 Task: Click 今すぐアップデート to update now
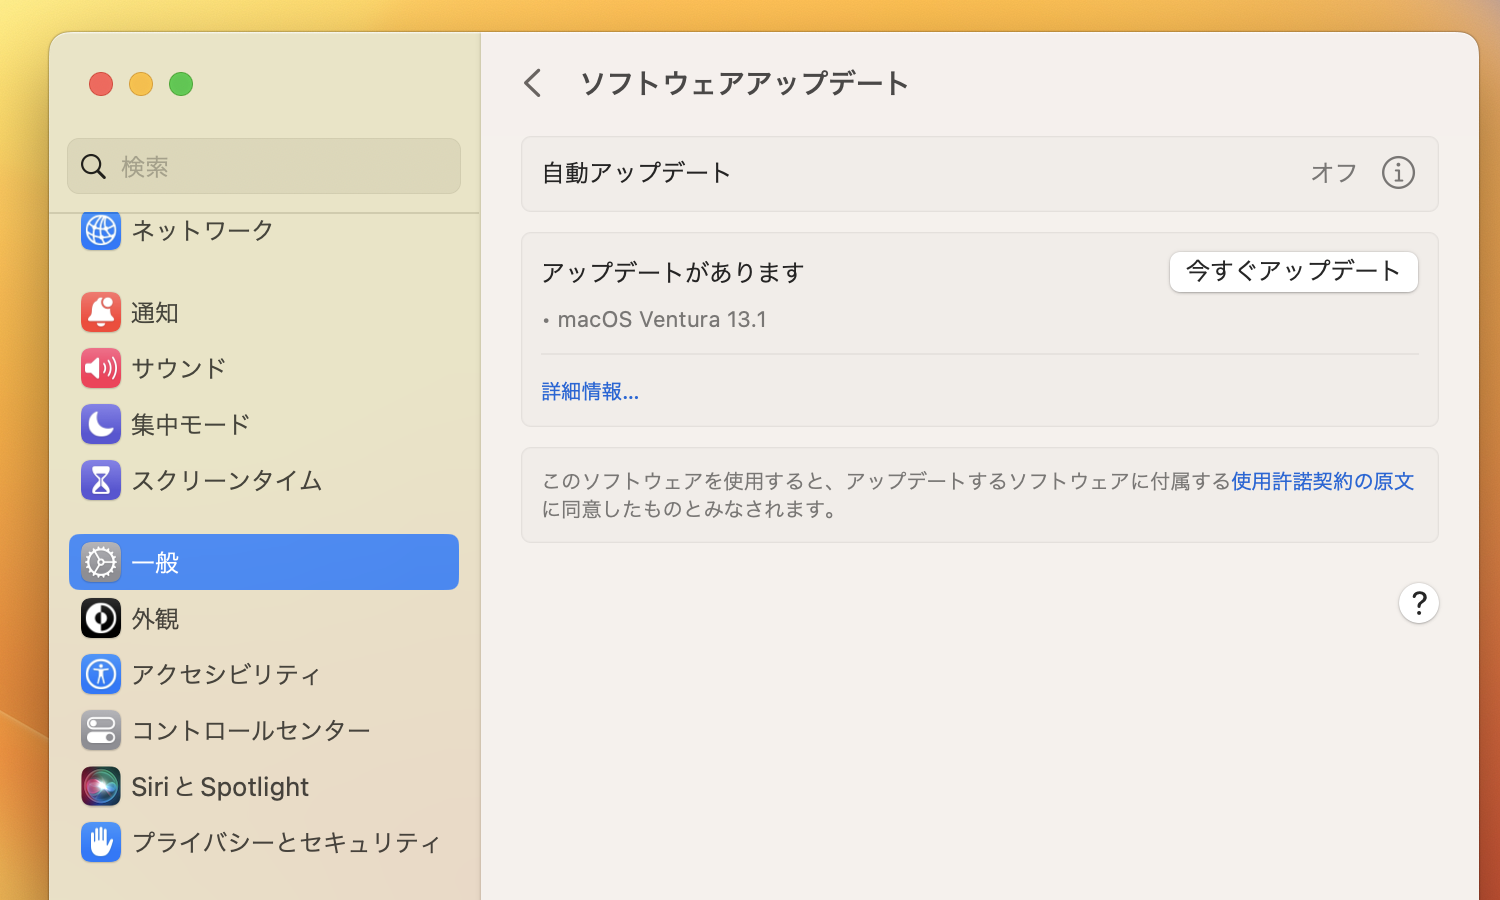click(1293, 271)
